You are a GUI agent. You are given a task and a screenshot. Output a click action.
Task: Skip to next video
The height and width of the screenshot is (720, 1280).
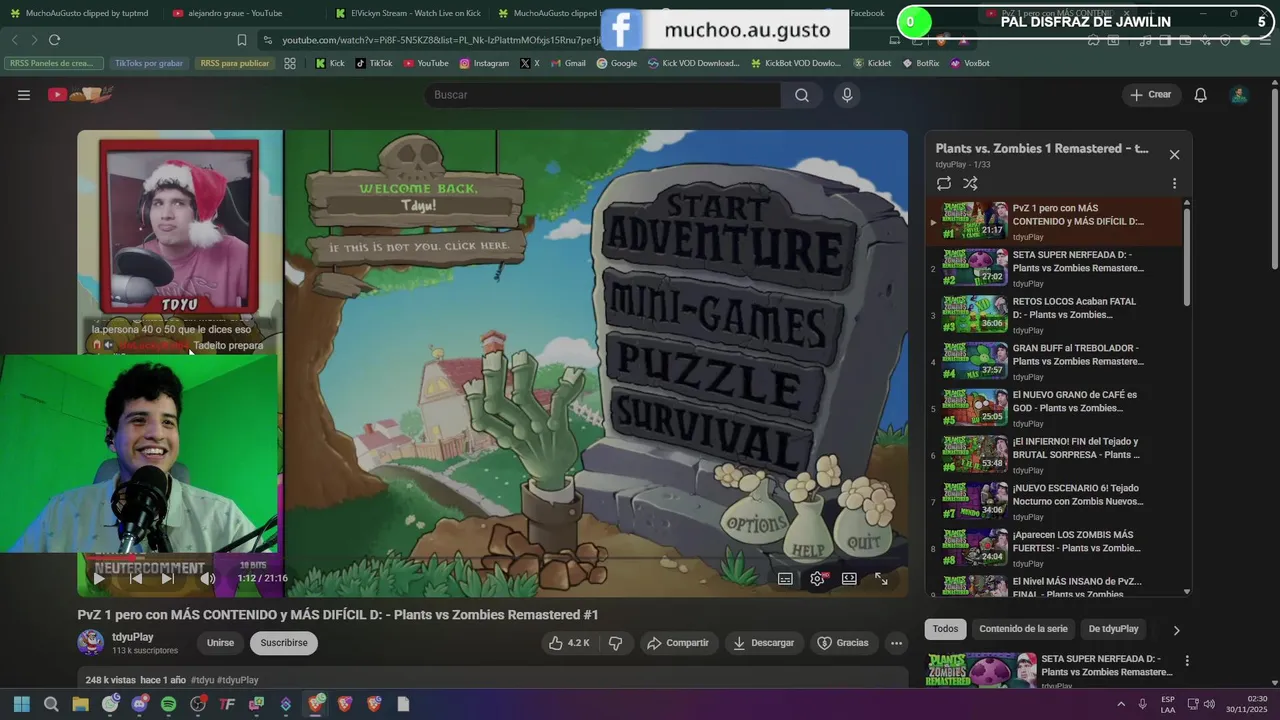[x=168, y=578]
